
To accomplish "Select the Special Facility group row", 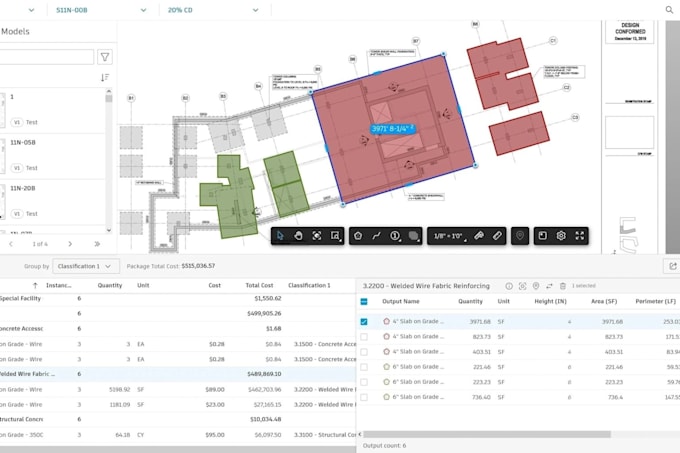I will (178, 299).
